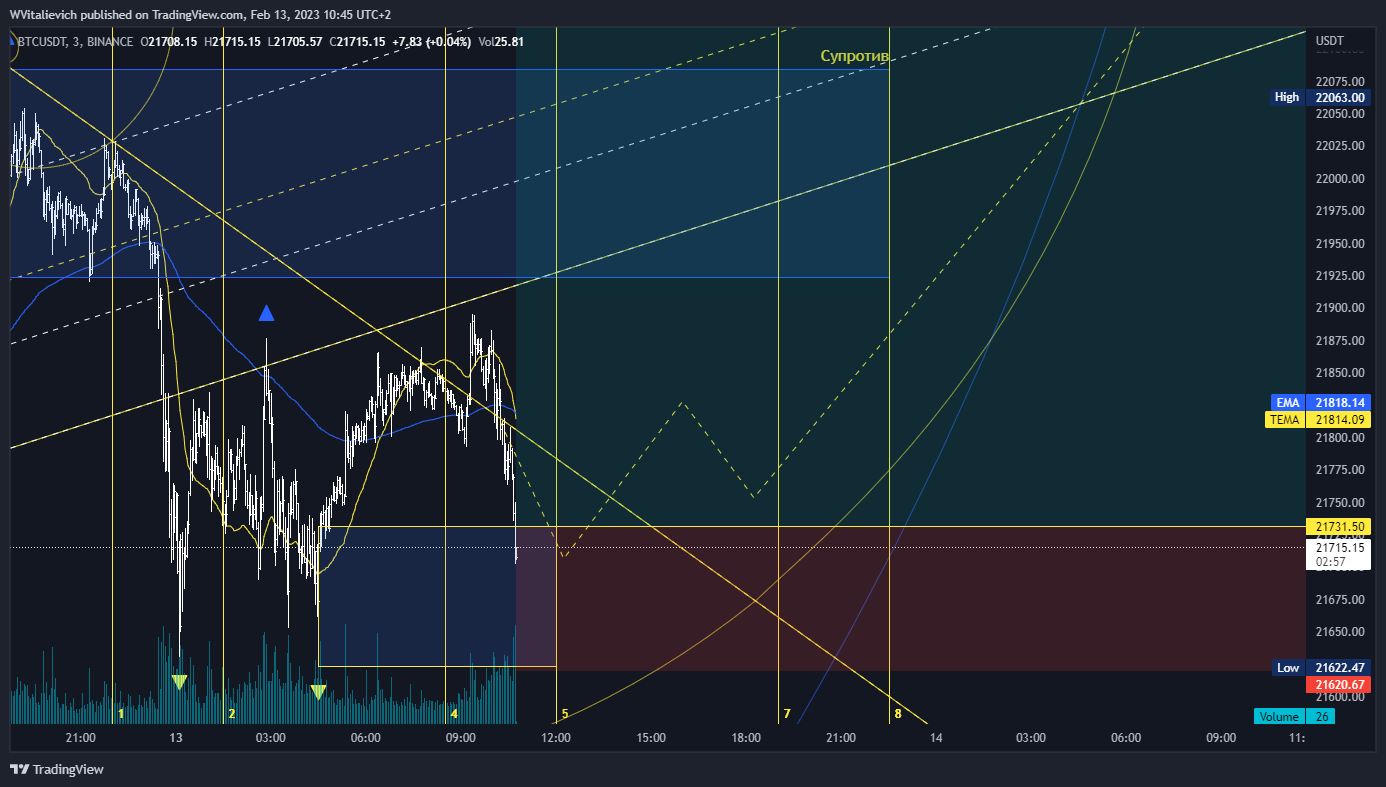Click the USDT currency label on price axis
The height and width of the screenshot is (787, 1386).
(x=1330, y=41)
